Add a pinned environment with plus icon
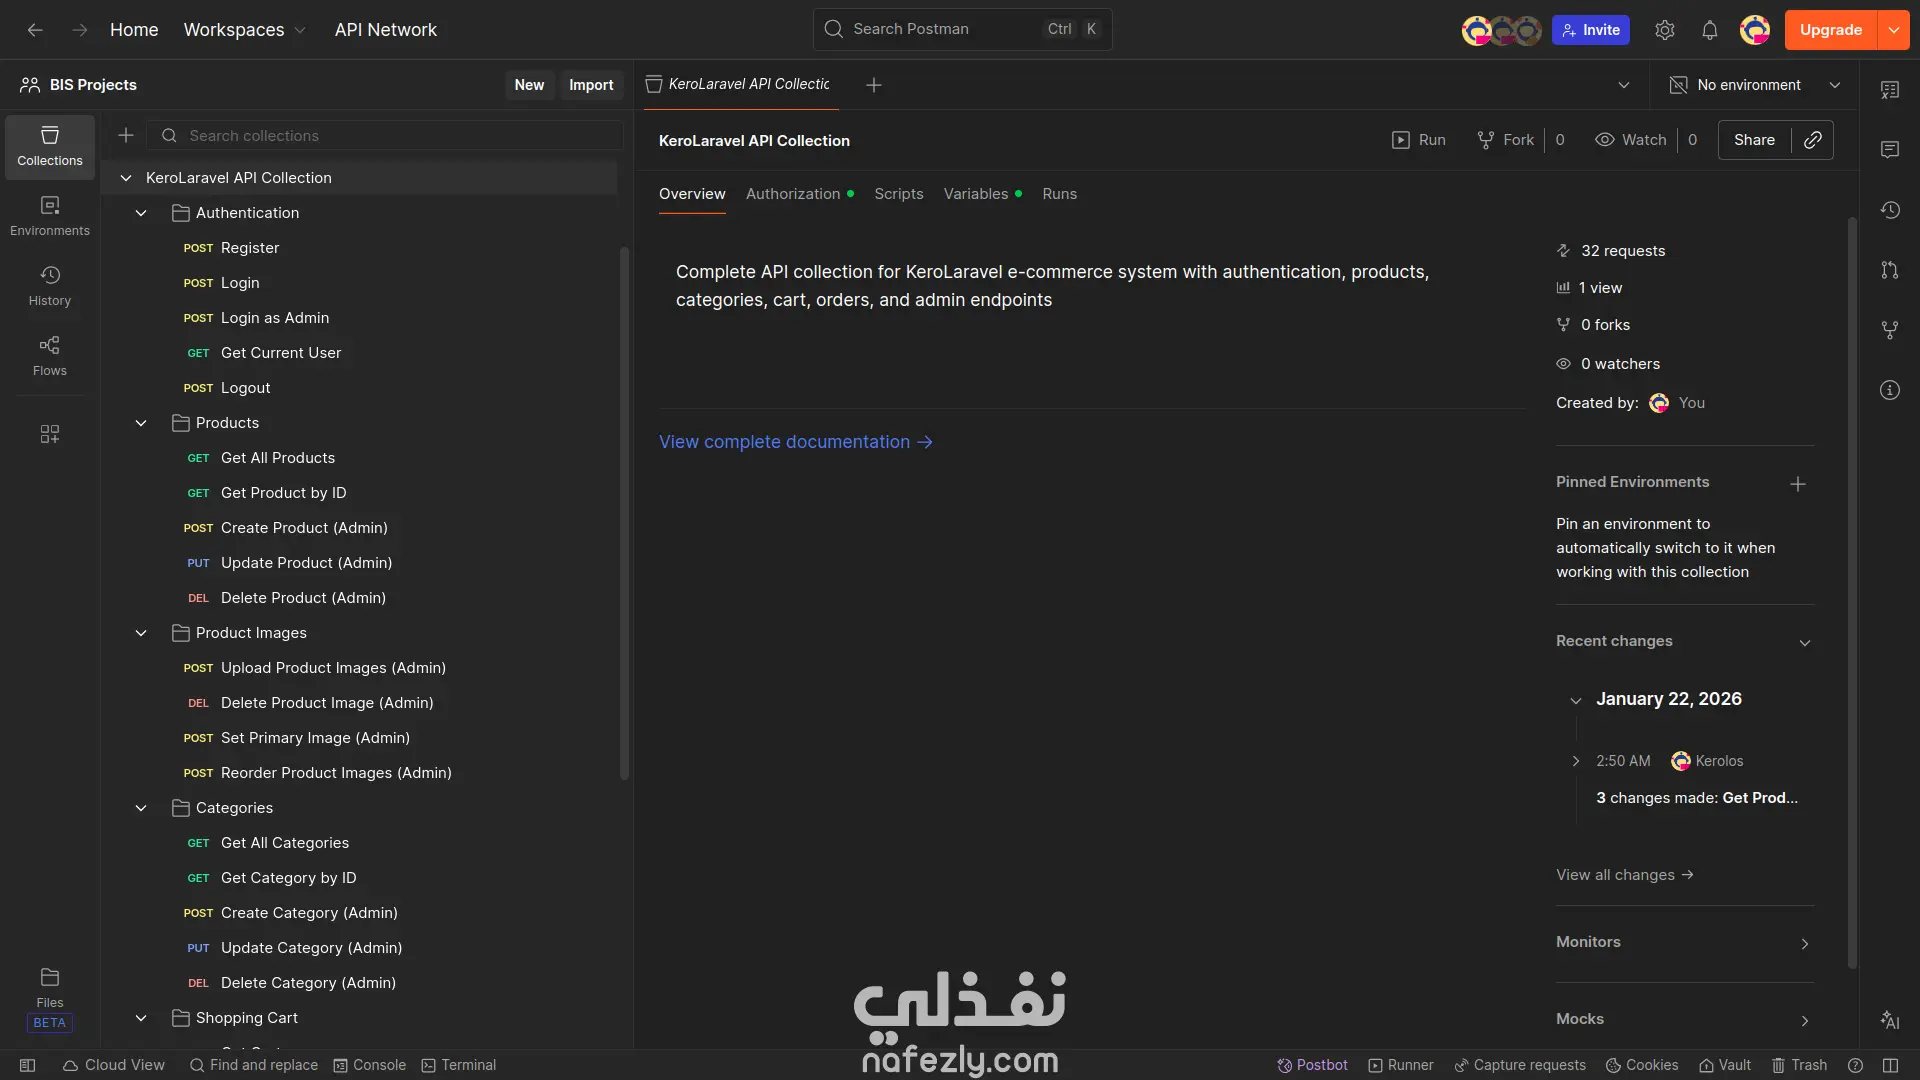The height and width of the screenshot is (1080, 1920). 1797,484
